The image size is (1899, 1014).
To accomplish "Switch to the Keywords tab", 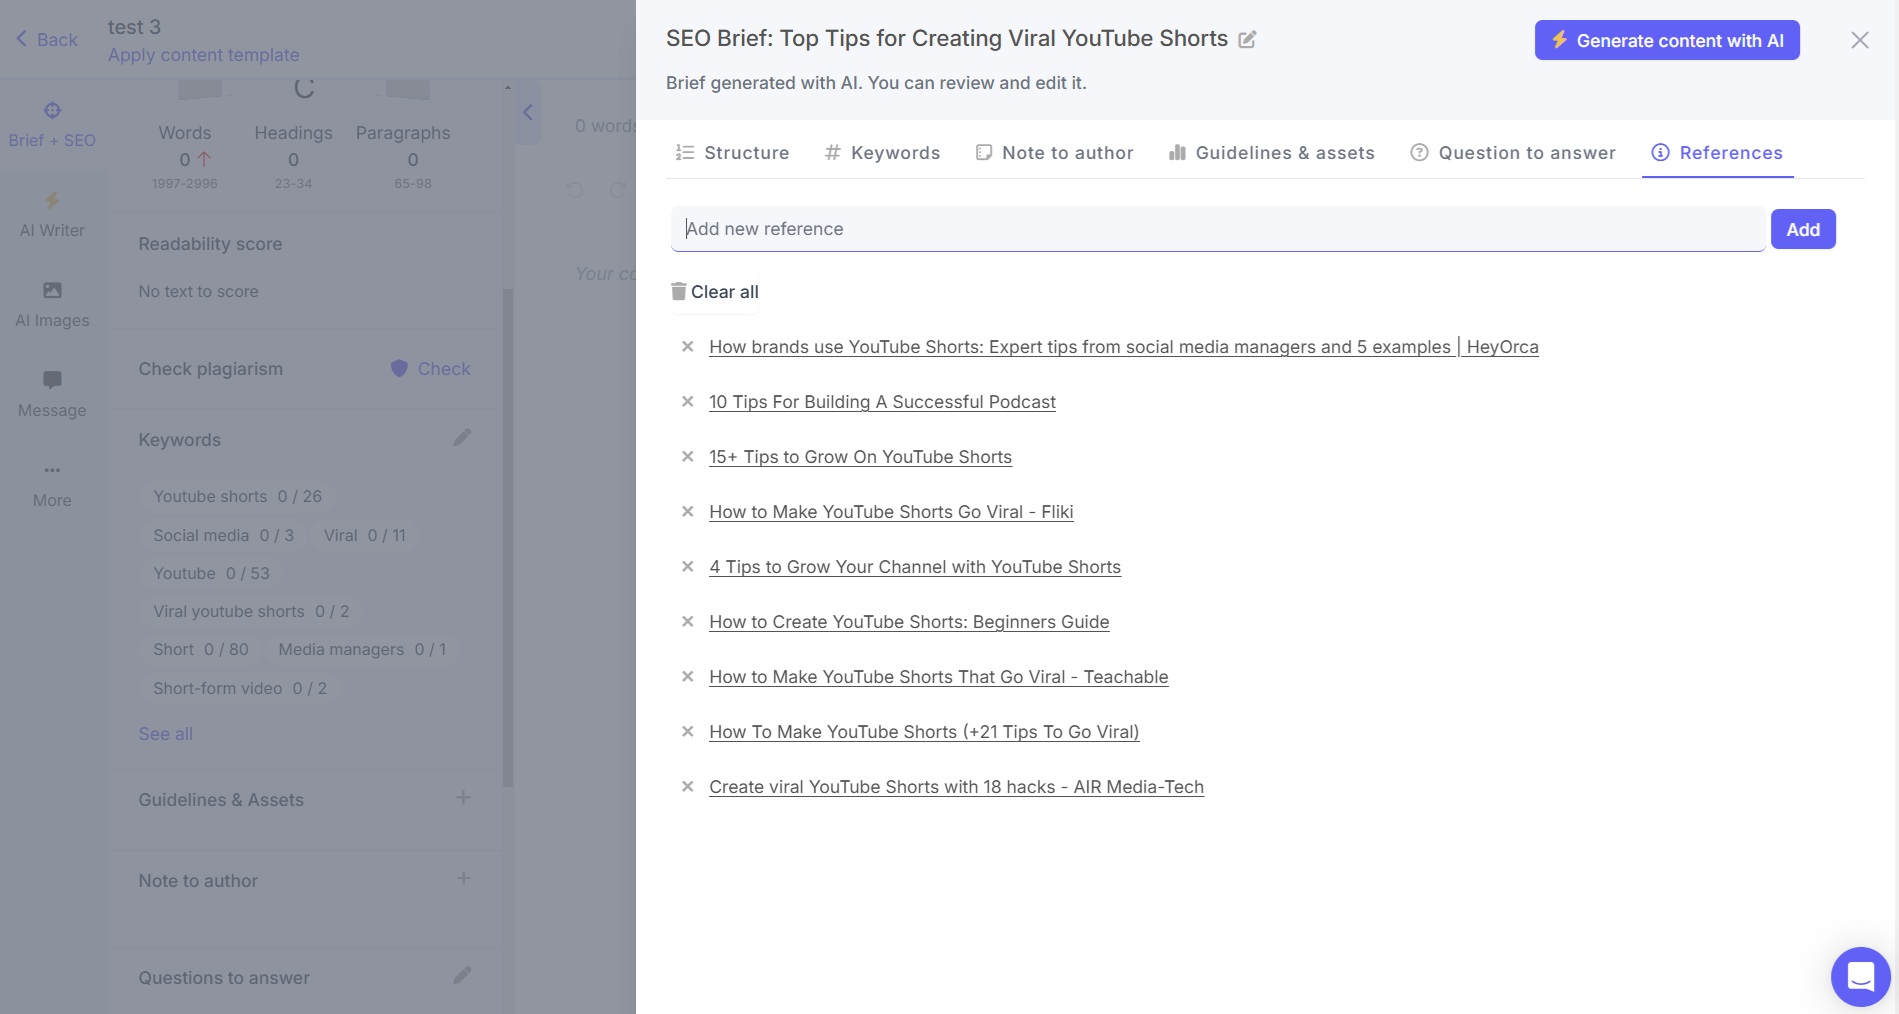I will [882, 153].
